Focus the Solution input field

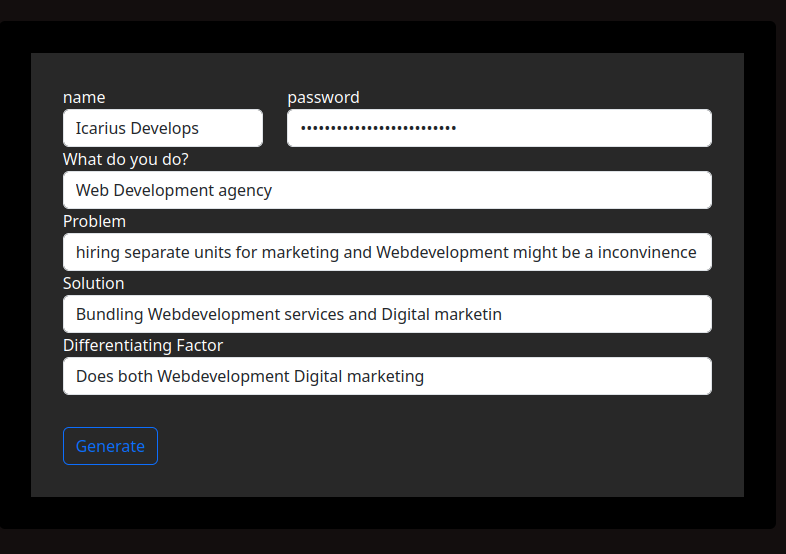387,314
